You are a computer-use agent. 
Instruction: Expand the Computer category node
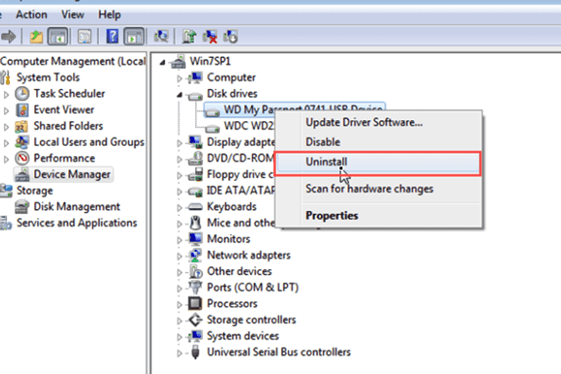(x=180, y=78)
